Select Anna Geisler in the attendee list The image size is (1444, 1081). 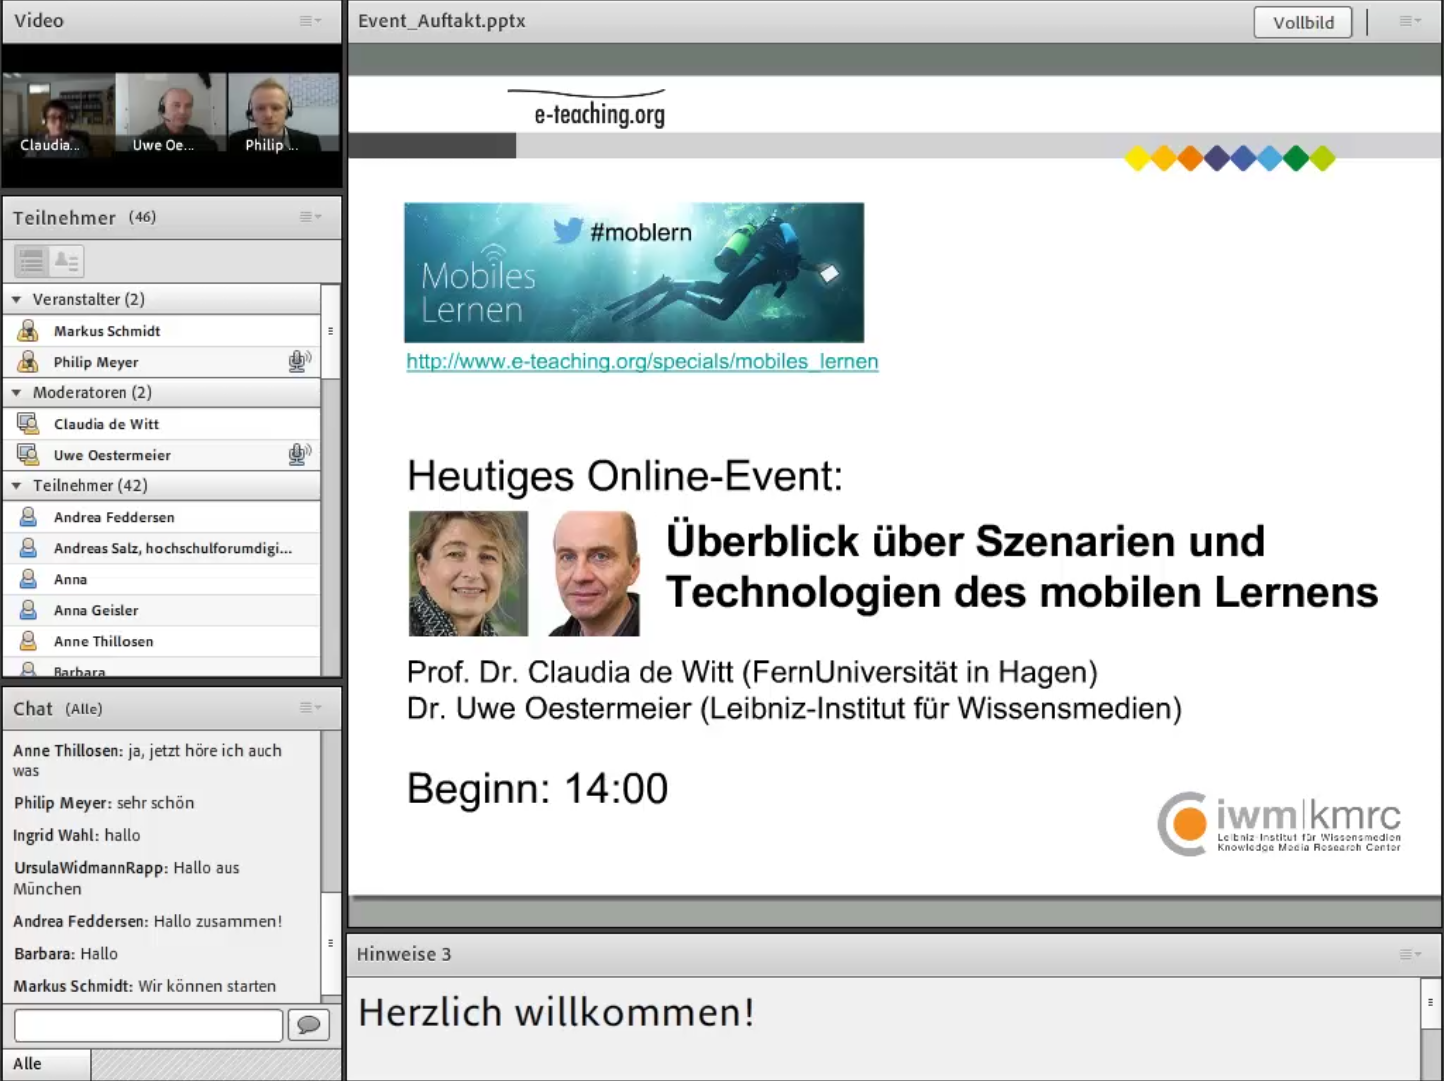(162, 610)
